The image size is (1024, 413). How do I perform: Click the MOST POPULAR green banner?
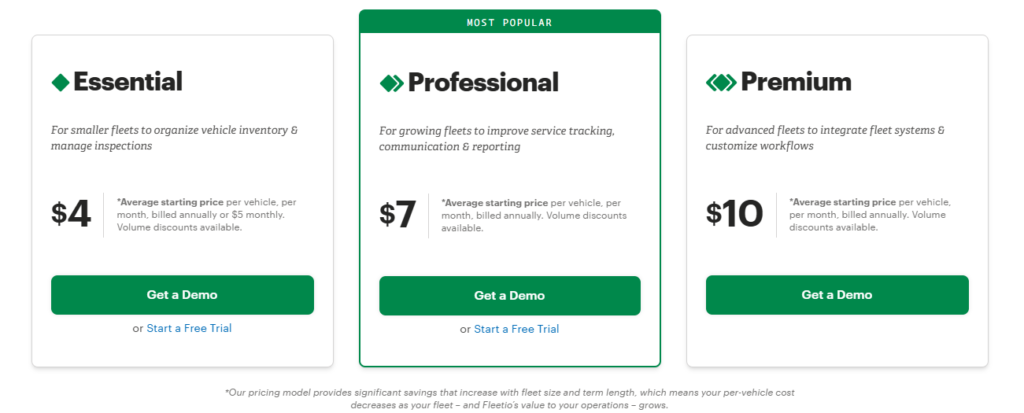click(509, 22)
